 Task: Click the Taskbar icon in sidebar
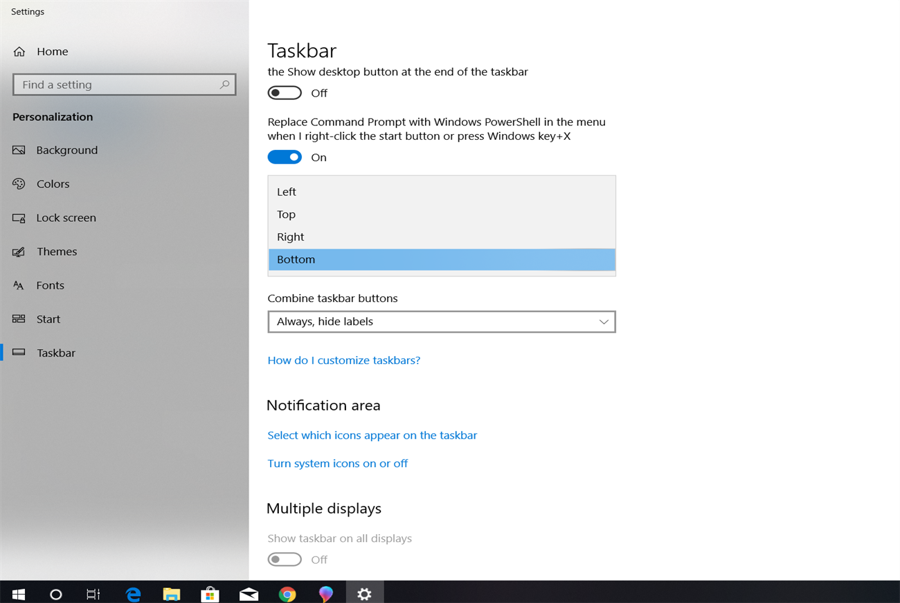[18, 352]
